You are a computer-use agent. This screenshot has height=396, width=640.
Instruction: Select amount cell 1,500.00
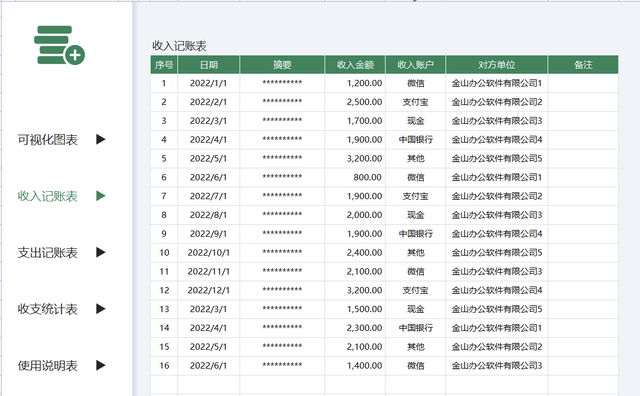(355, 309)
